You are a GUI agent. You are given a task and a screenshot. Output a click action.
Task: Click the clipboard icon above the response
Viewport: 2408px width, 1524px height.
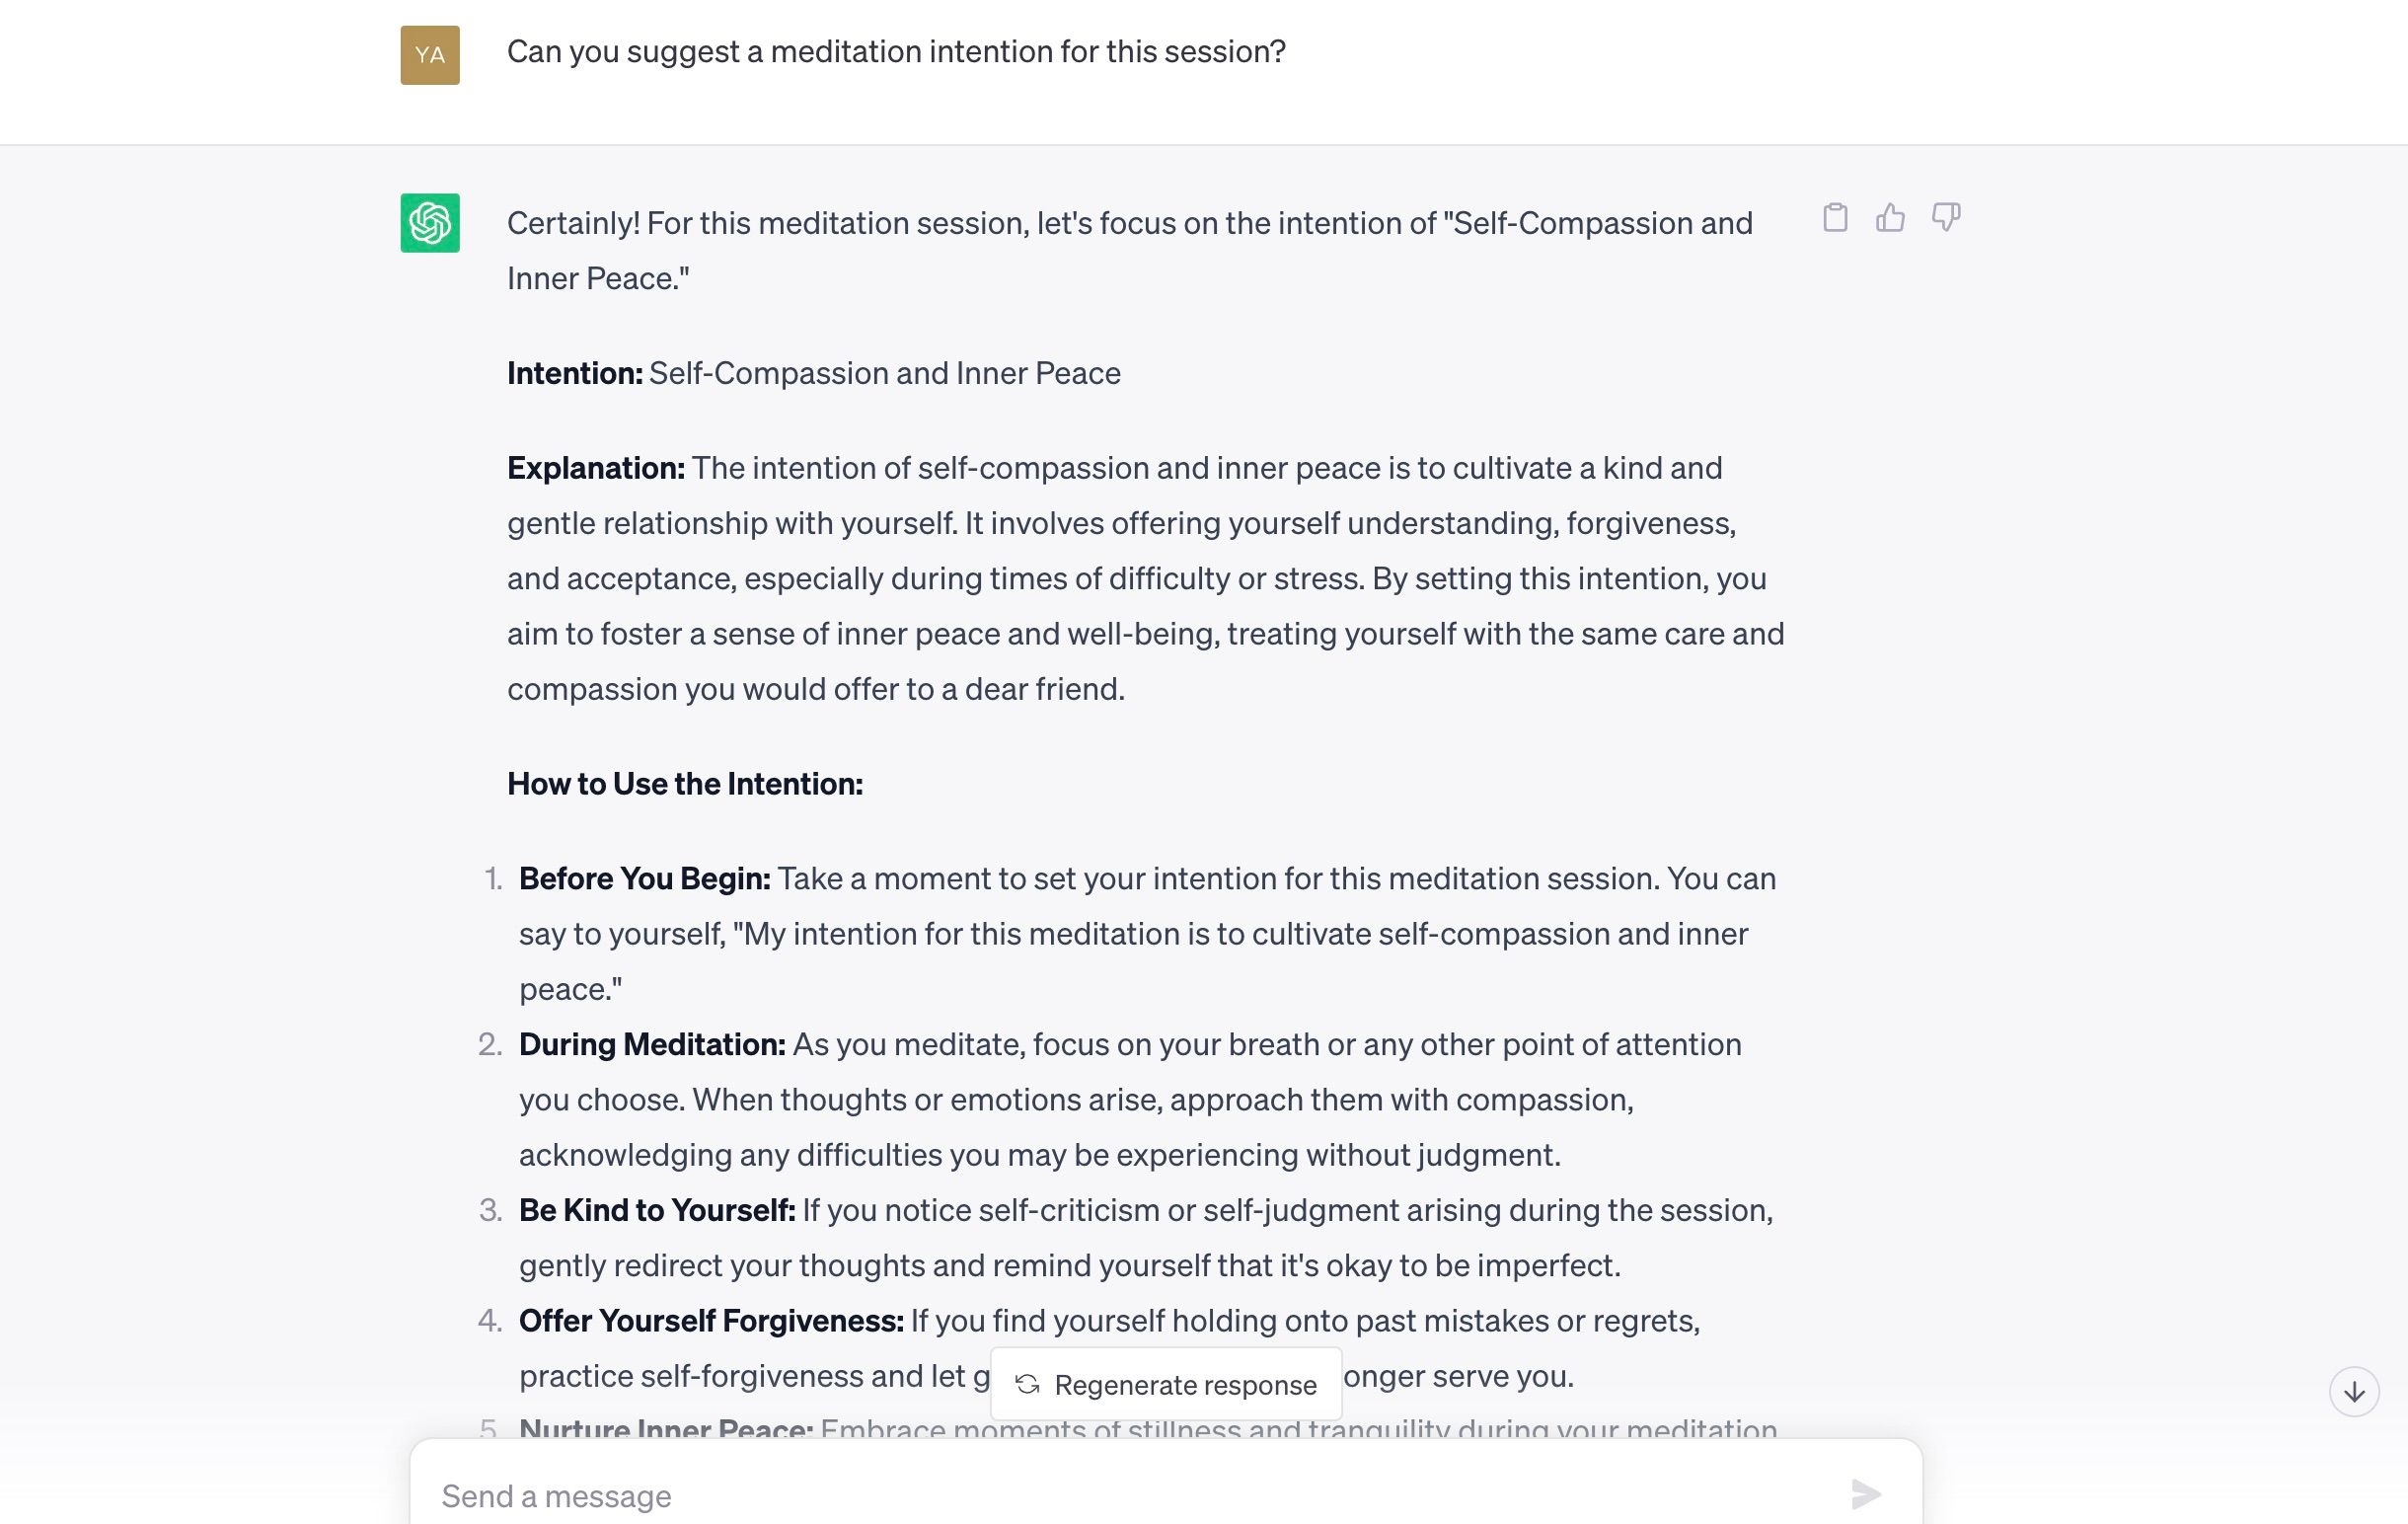(1836, 216)
